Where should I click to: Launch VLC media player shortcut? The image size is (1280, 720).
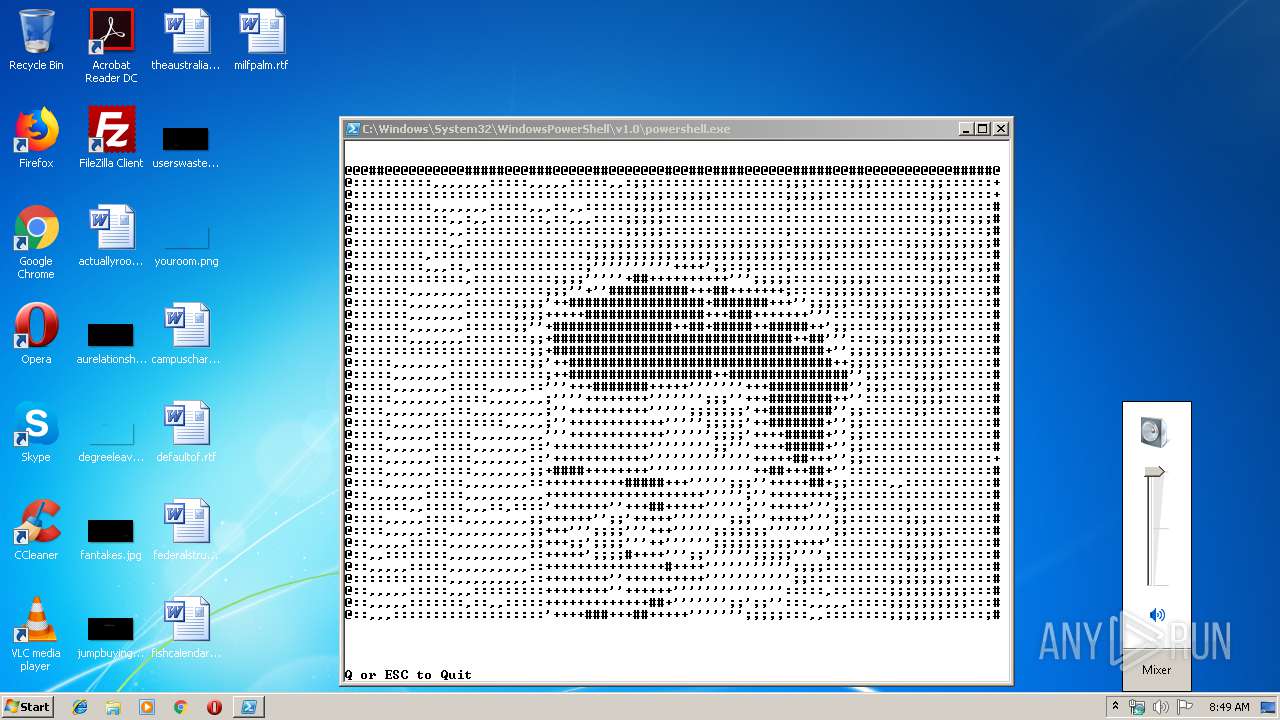click(x=36, y=634)
